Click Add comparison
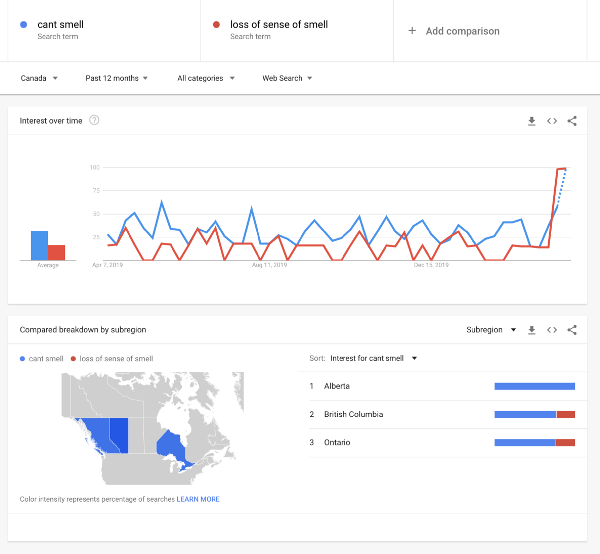 (x=463, y=31)
